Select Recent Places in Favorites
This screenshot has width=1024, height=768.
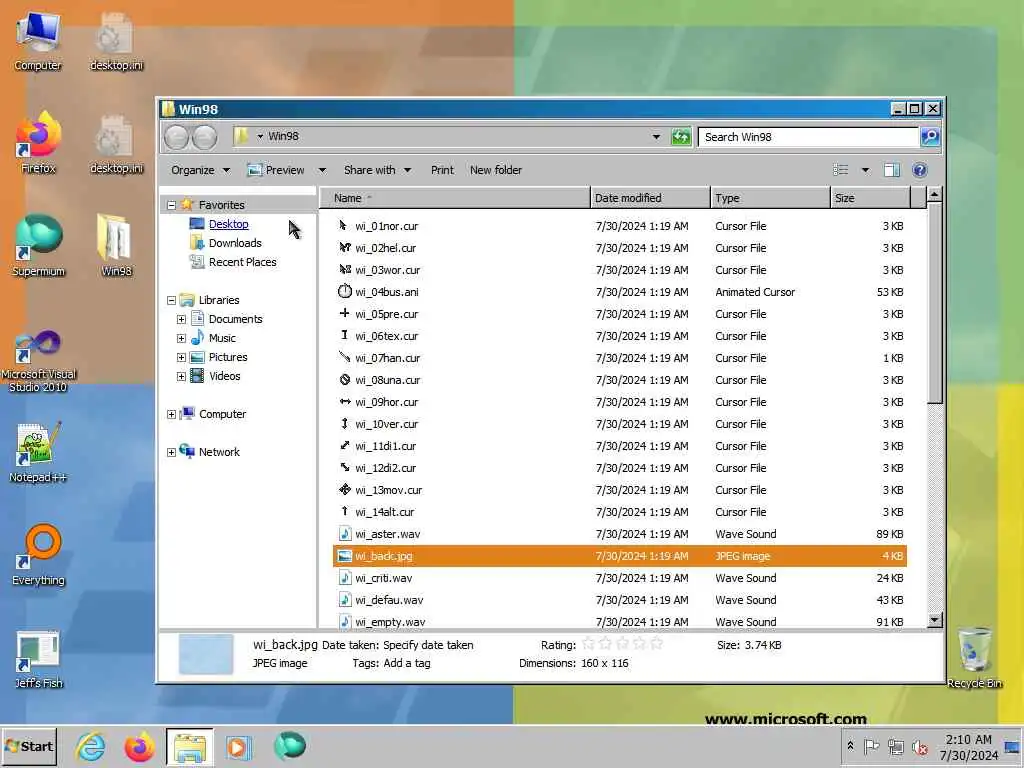tap(242, 262)
